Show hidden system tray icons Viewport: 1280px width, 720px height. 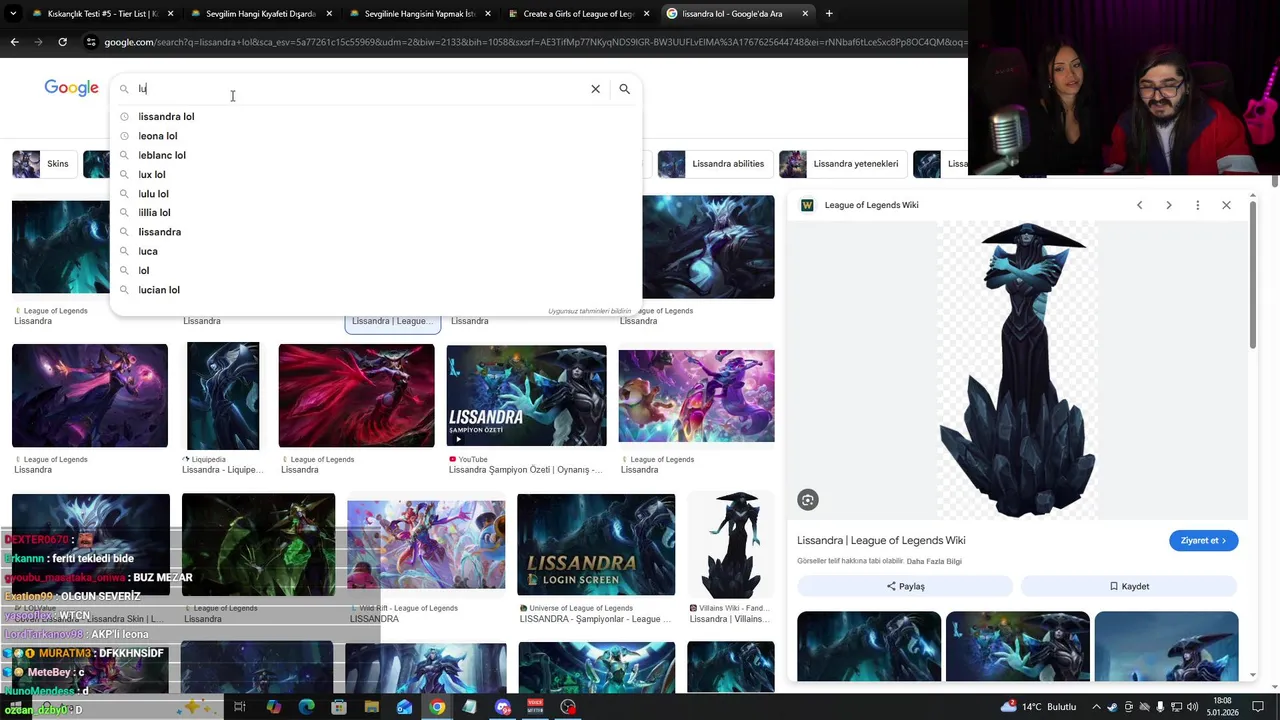pyautogui.click(x=1096, y=707)
